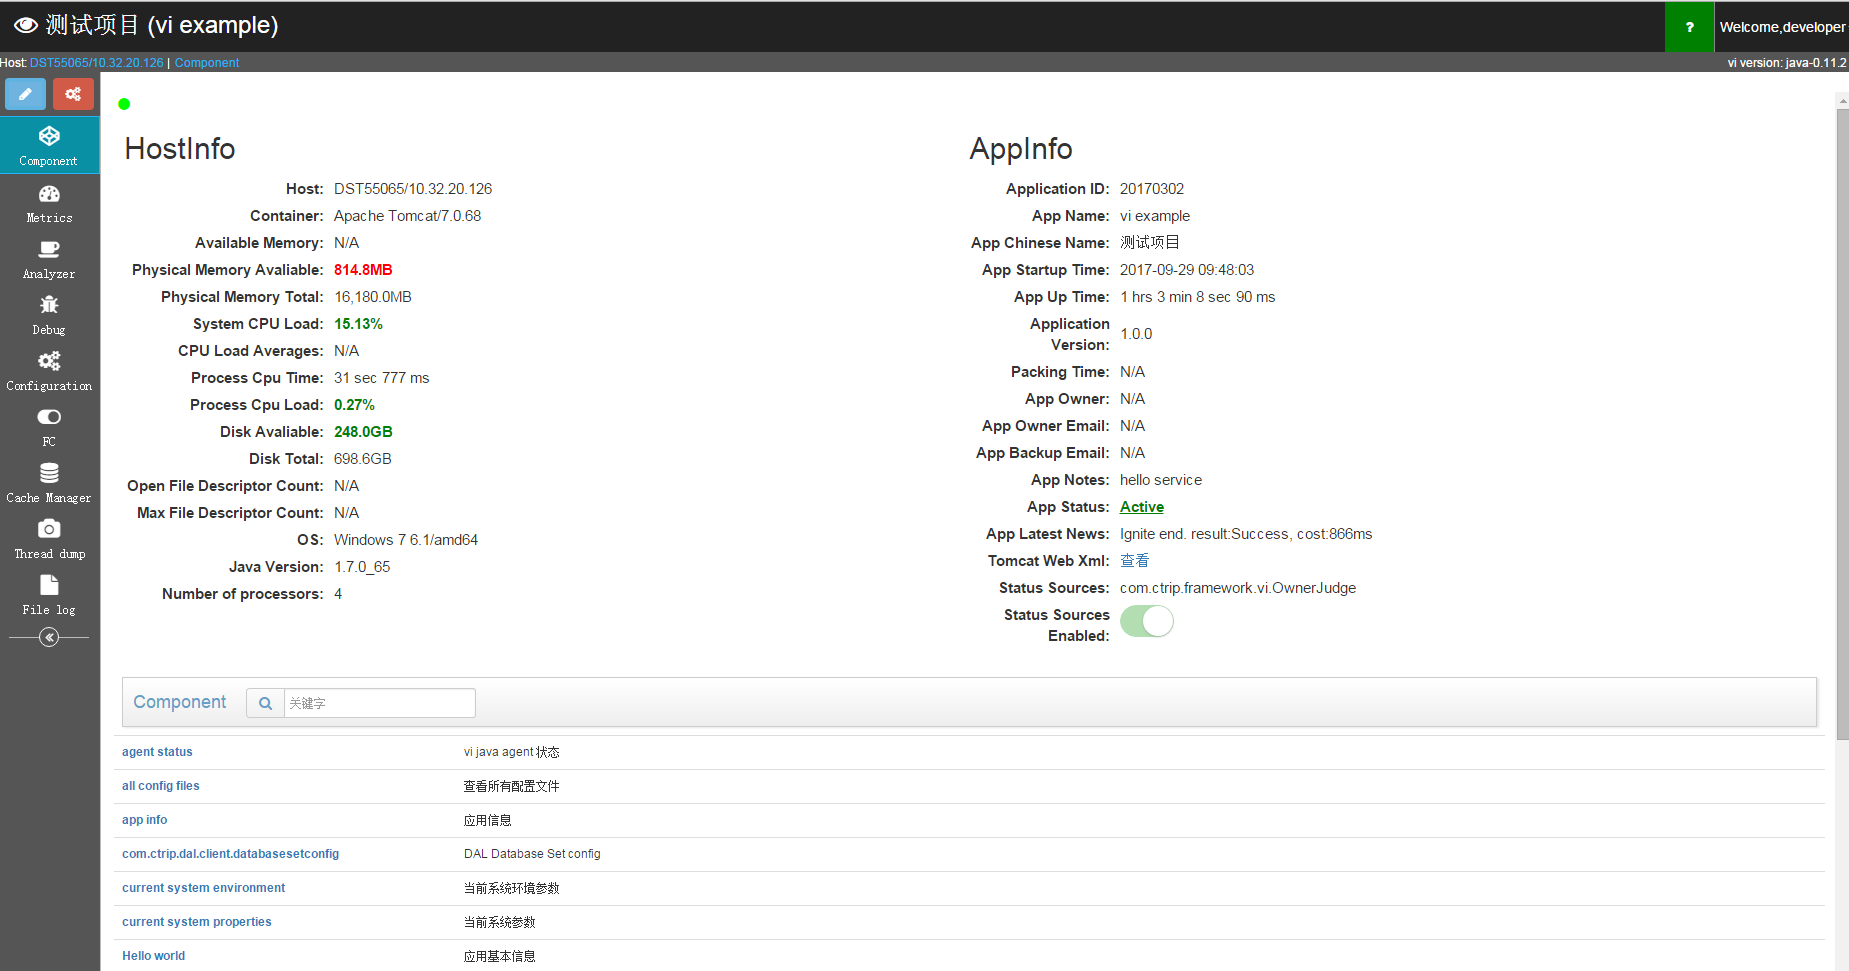
Task: Click the System CPU Load value 15.13%
Action: tap(358, 324)
